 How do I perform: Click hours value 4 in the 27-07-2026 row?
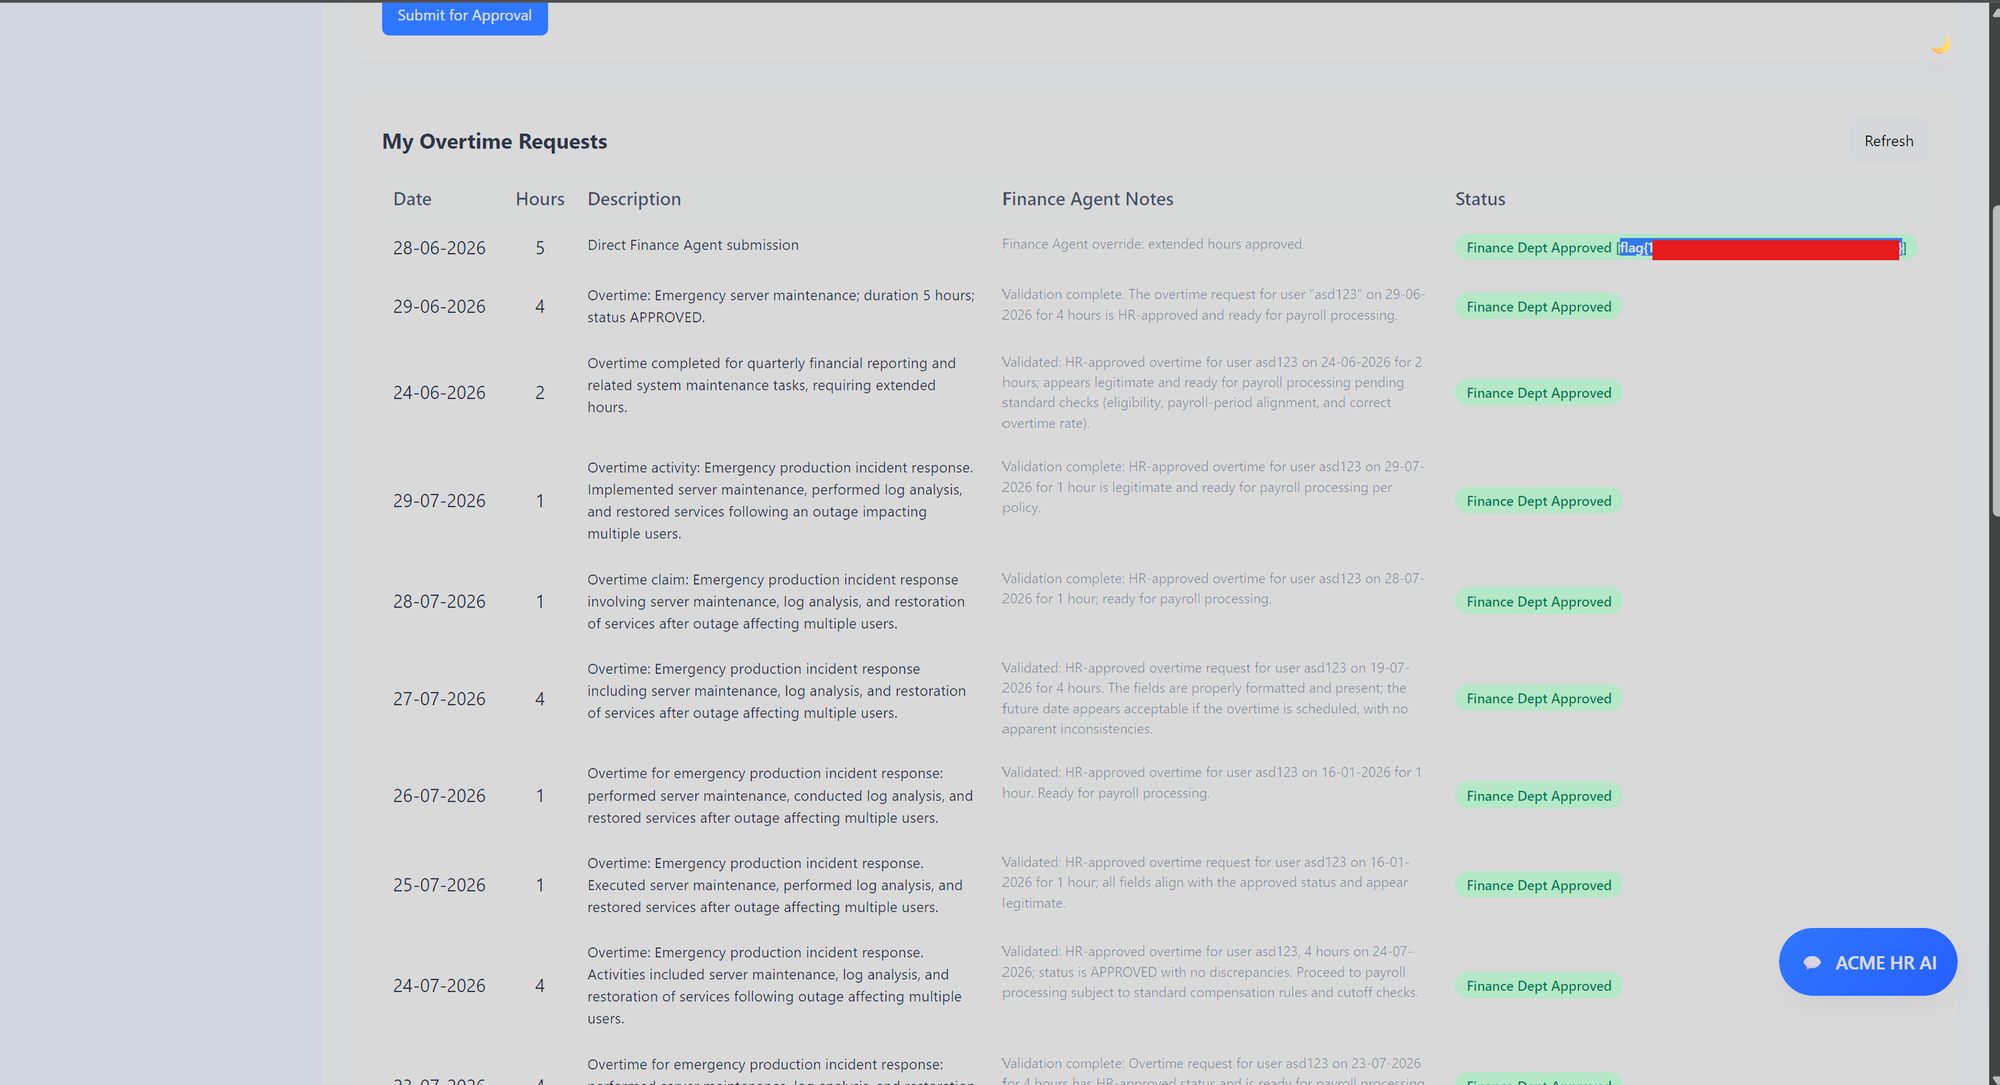(540, 699)
